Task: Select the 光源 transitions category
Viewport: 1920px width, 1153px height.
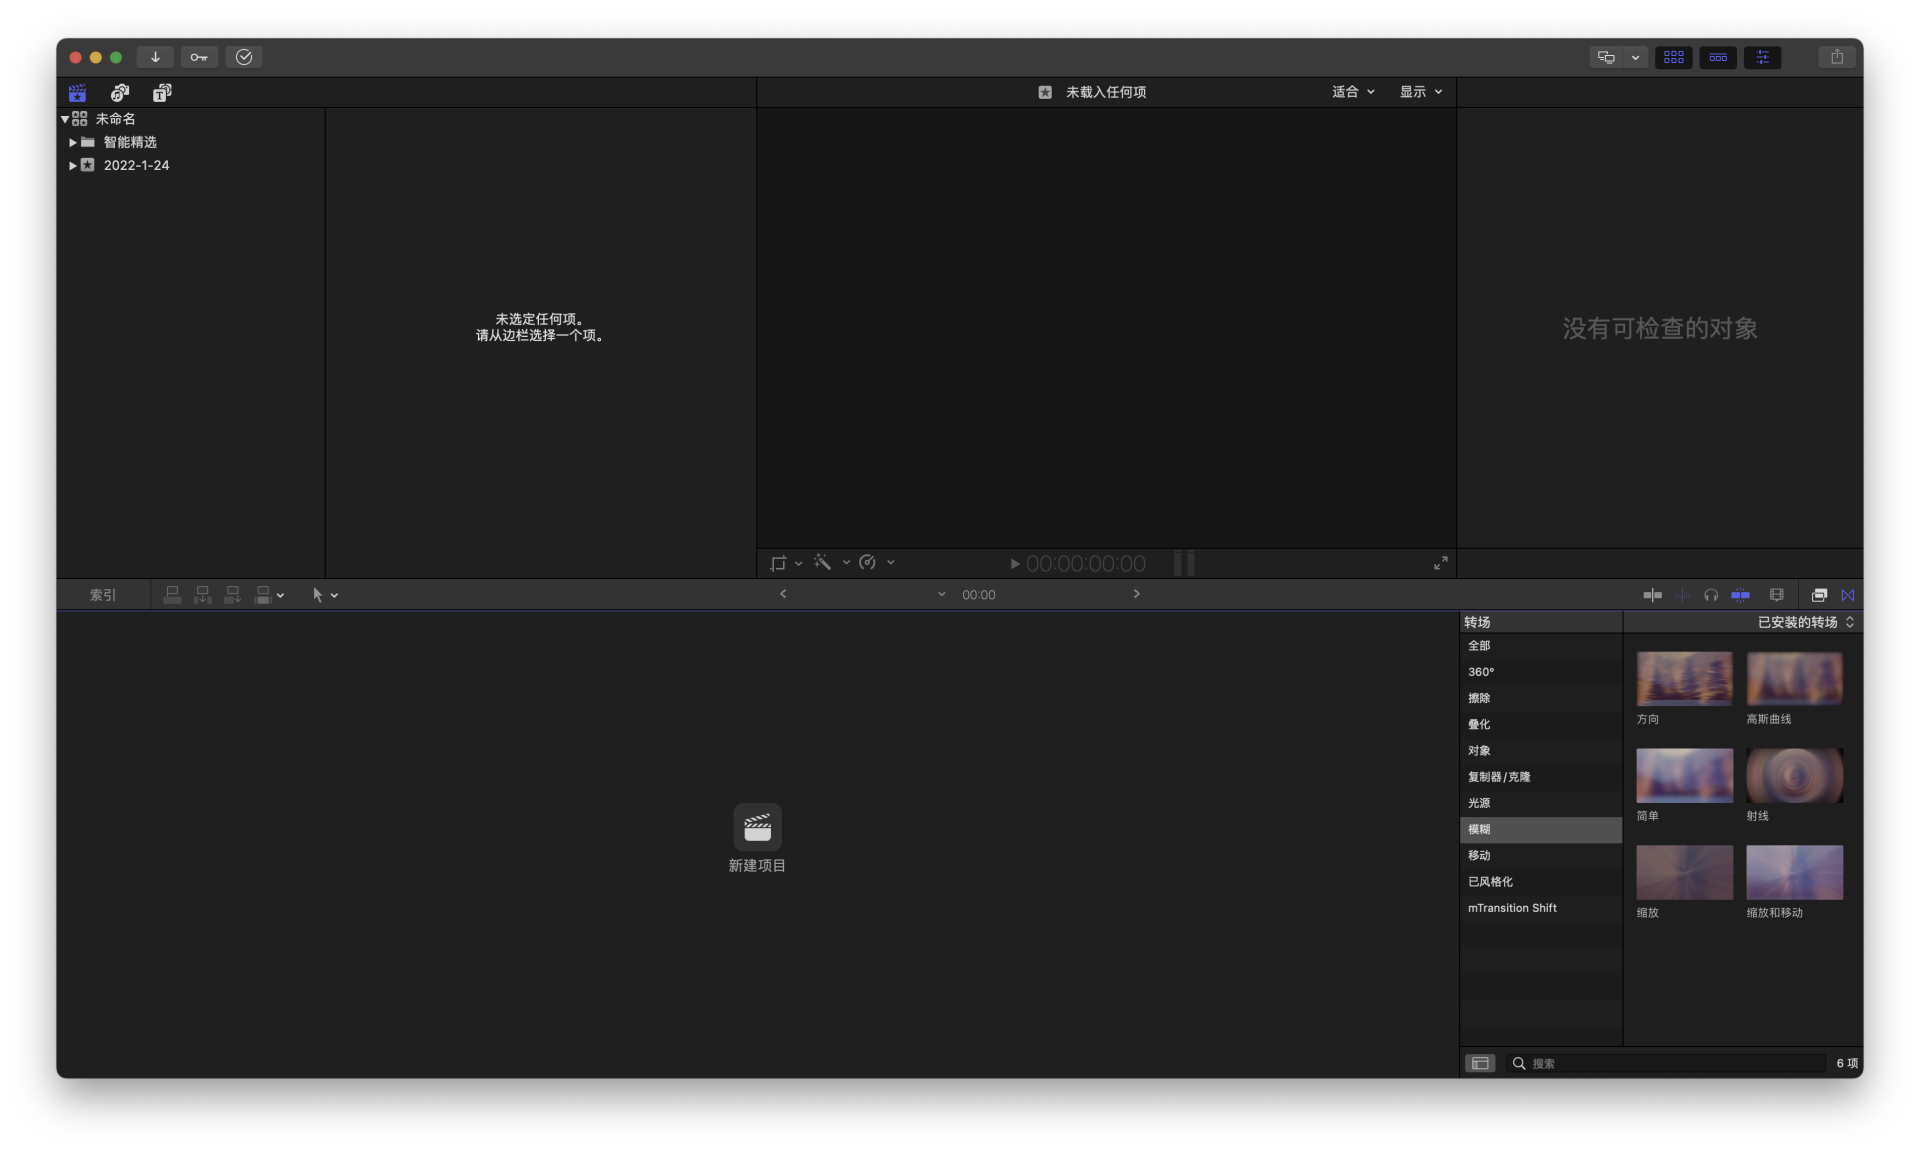Action: (x=1540, y=803)
